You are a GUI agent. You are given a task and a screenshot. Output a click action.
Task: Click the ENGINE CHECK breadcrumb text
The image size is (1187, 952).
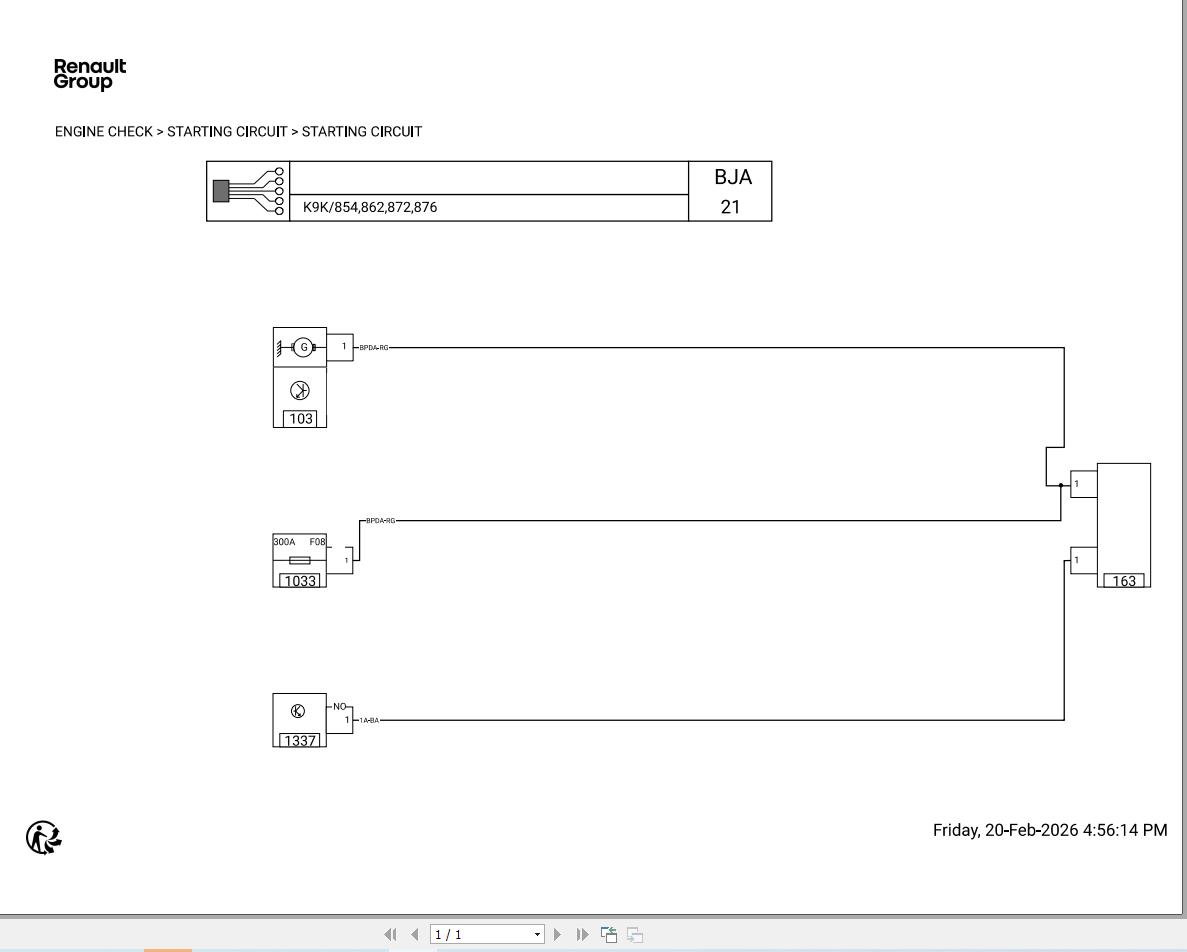tap(104, 132)
